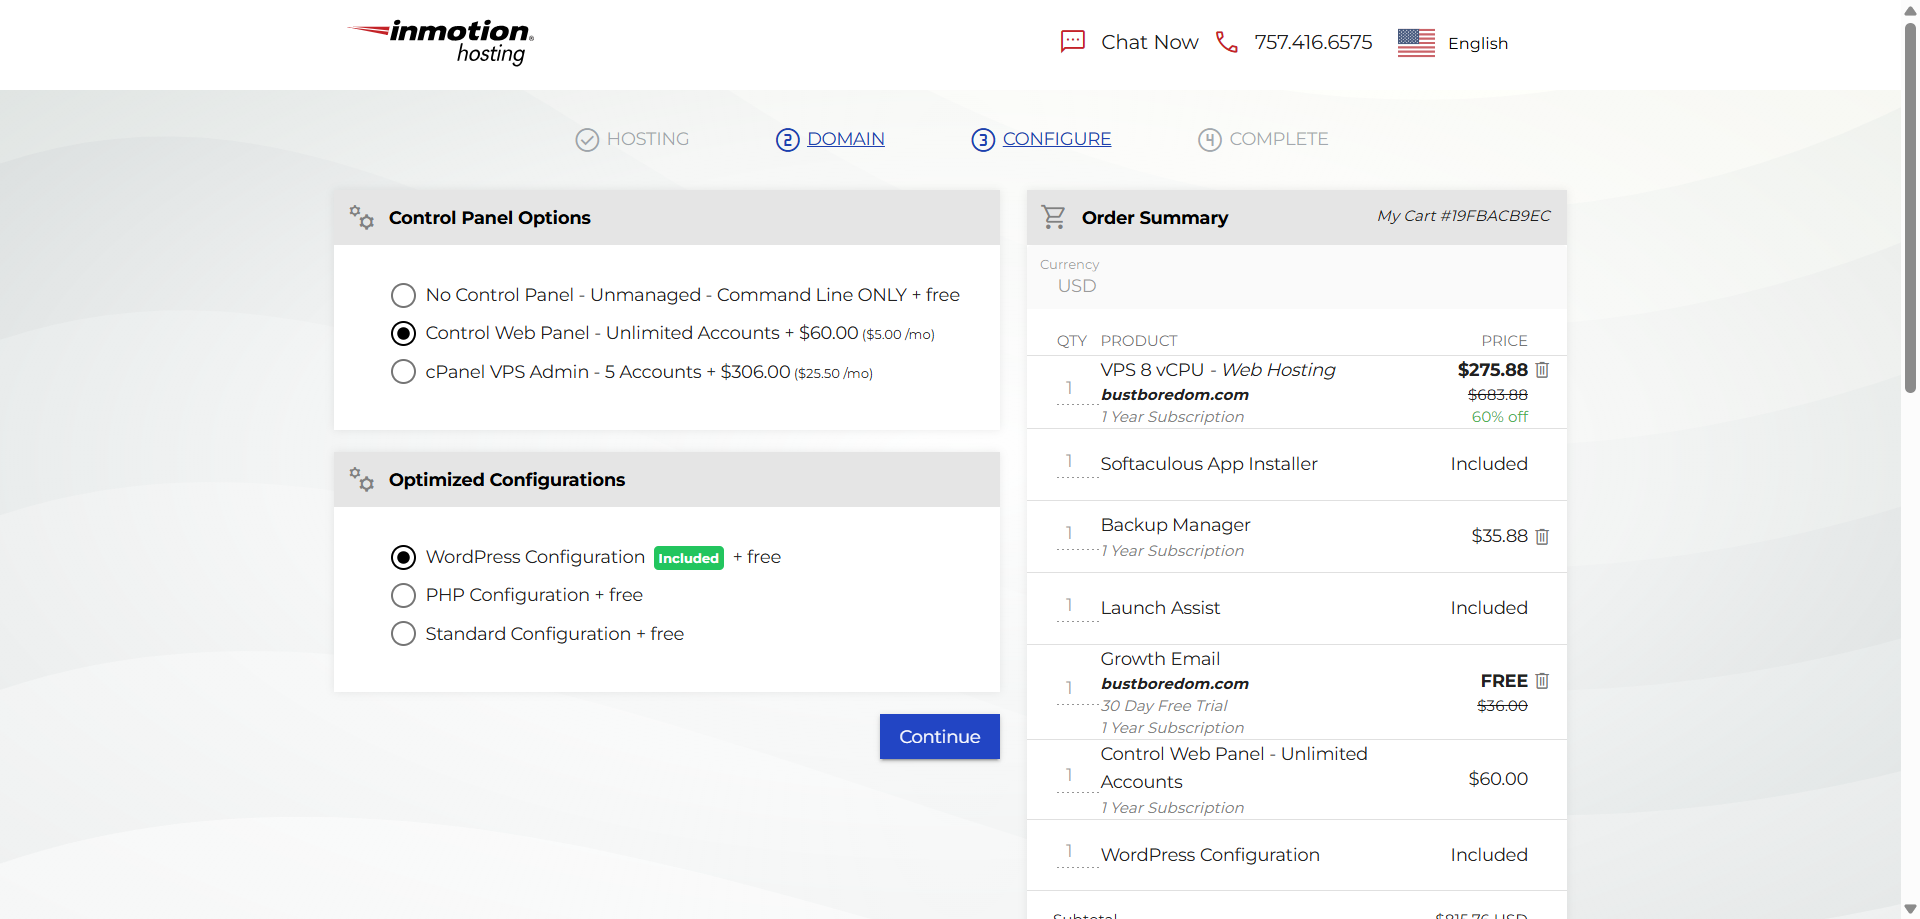Image resolution: width=1920 pixels, height=919 pixels.
Task: Click My Cart #19FBACB9EC text
Action: [x=1464, y=216]
